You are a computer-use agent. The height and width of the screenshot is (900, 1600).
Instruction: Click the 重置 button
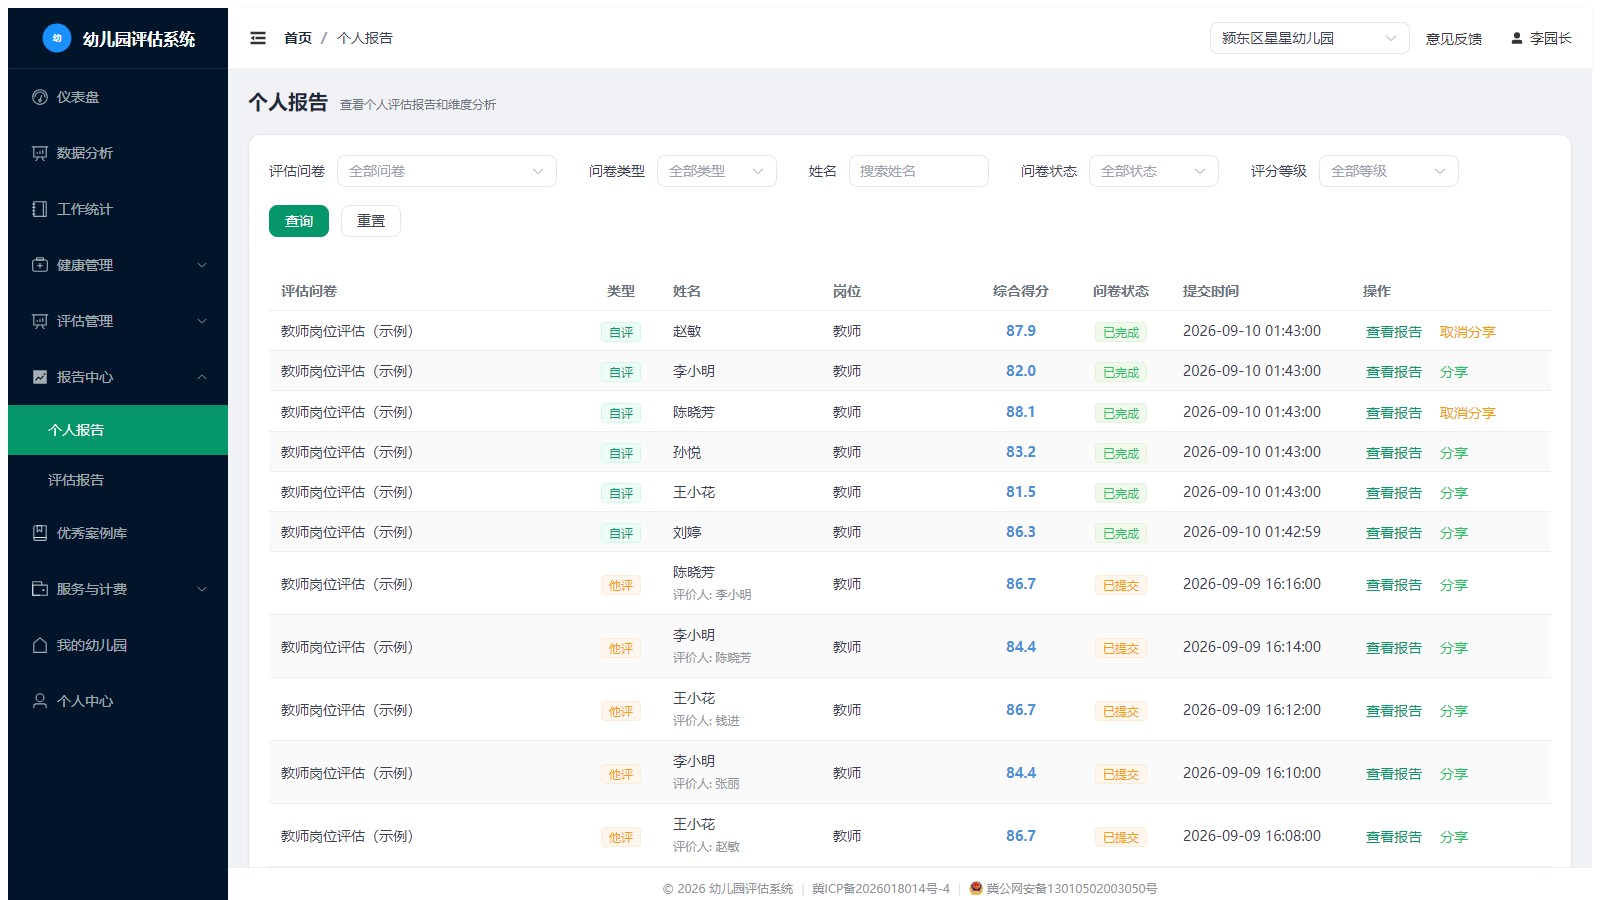[x=371, y=221]
